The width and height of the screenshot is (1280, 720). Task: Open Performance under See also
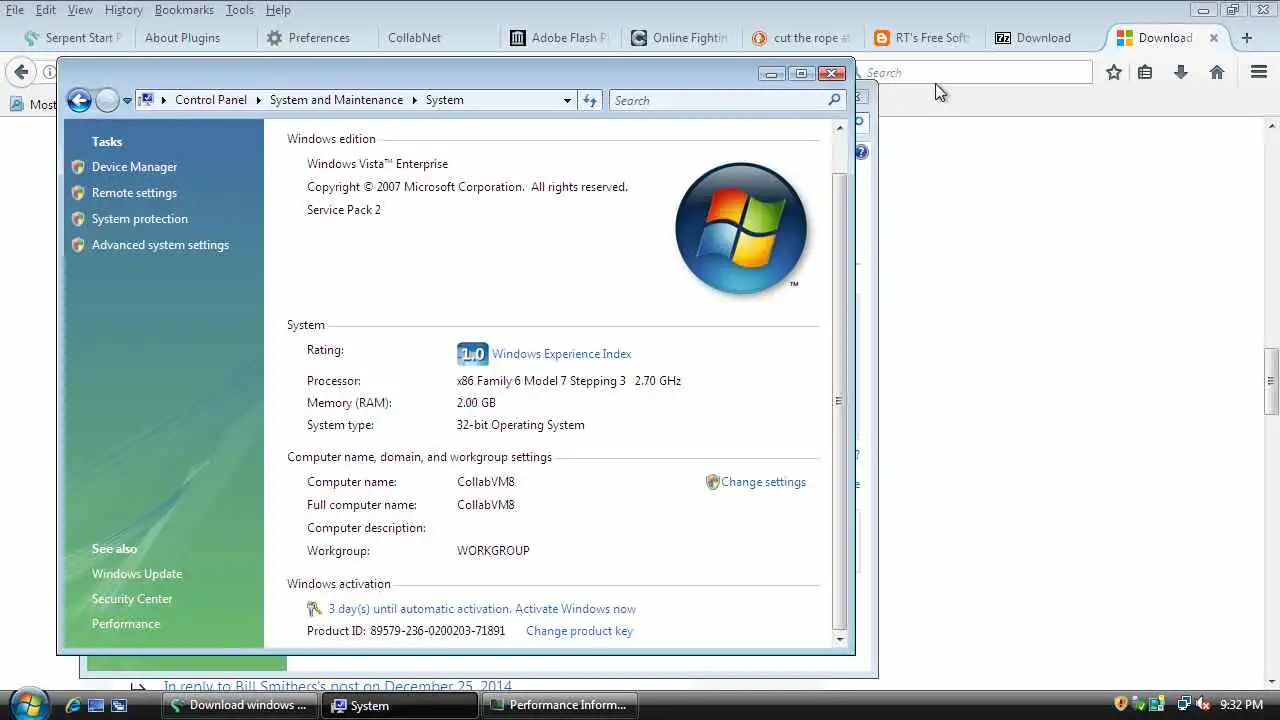tap(126, 624)
